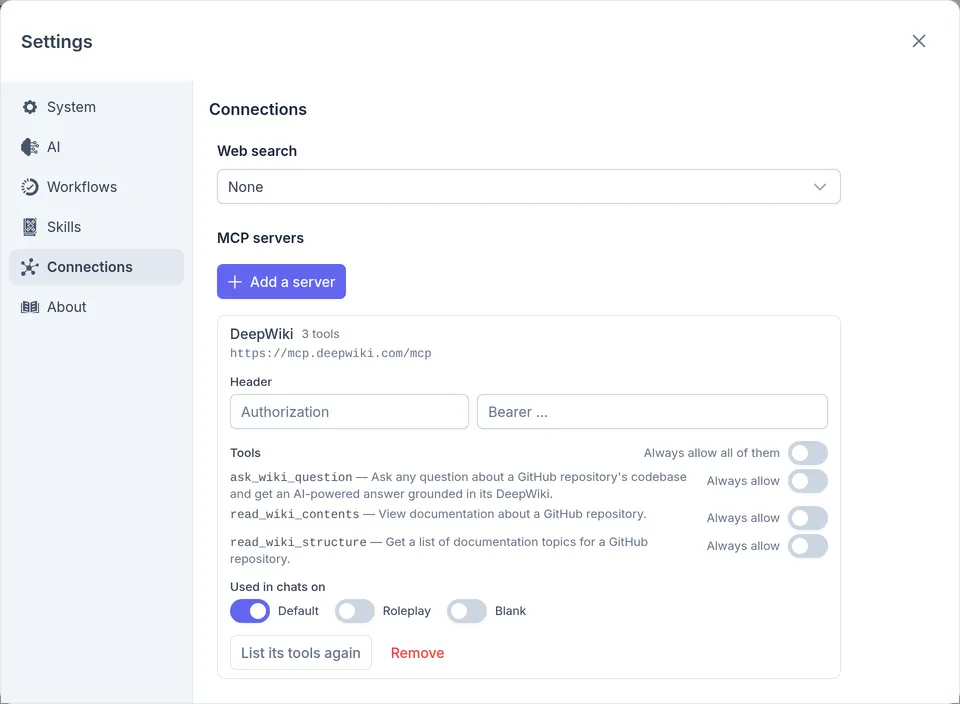This screenshot has width=960, height=704.
Task: Open the AI settings section
Action: [x=96, y=147]
